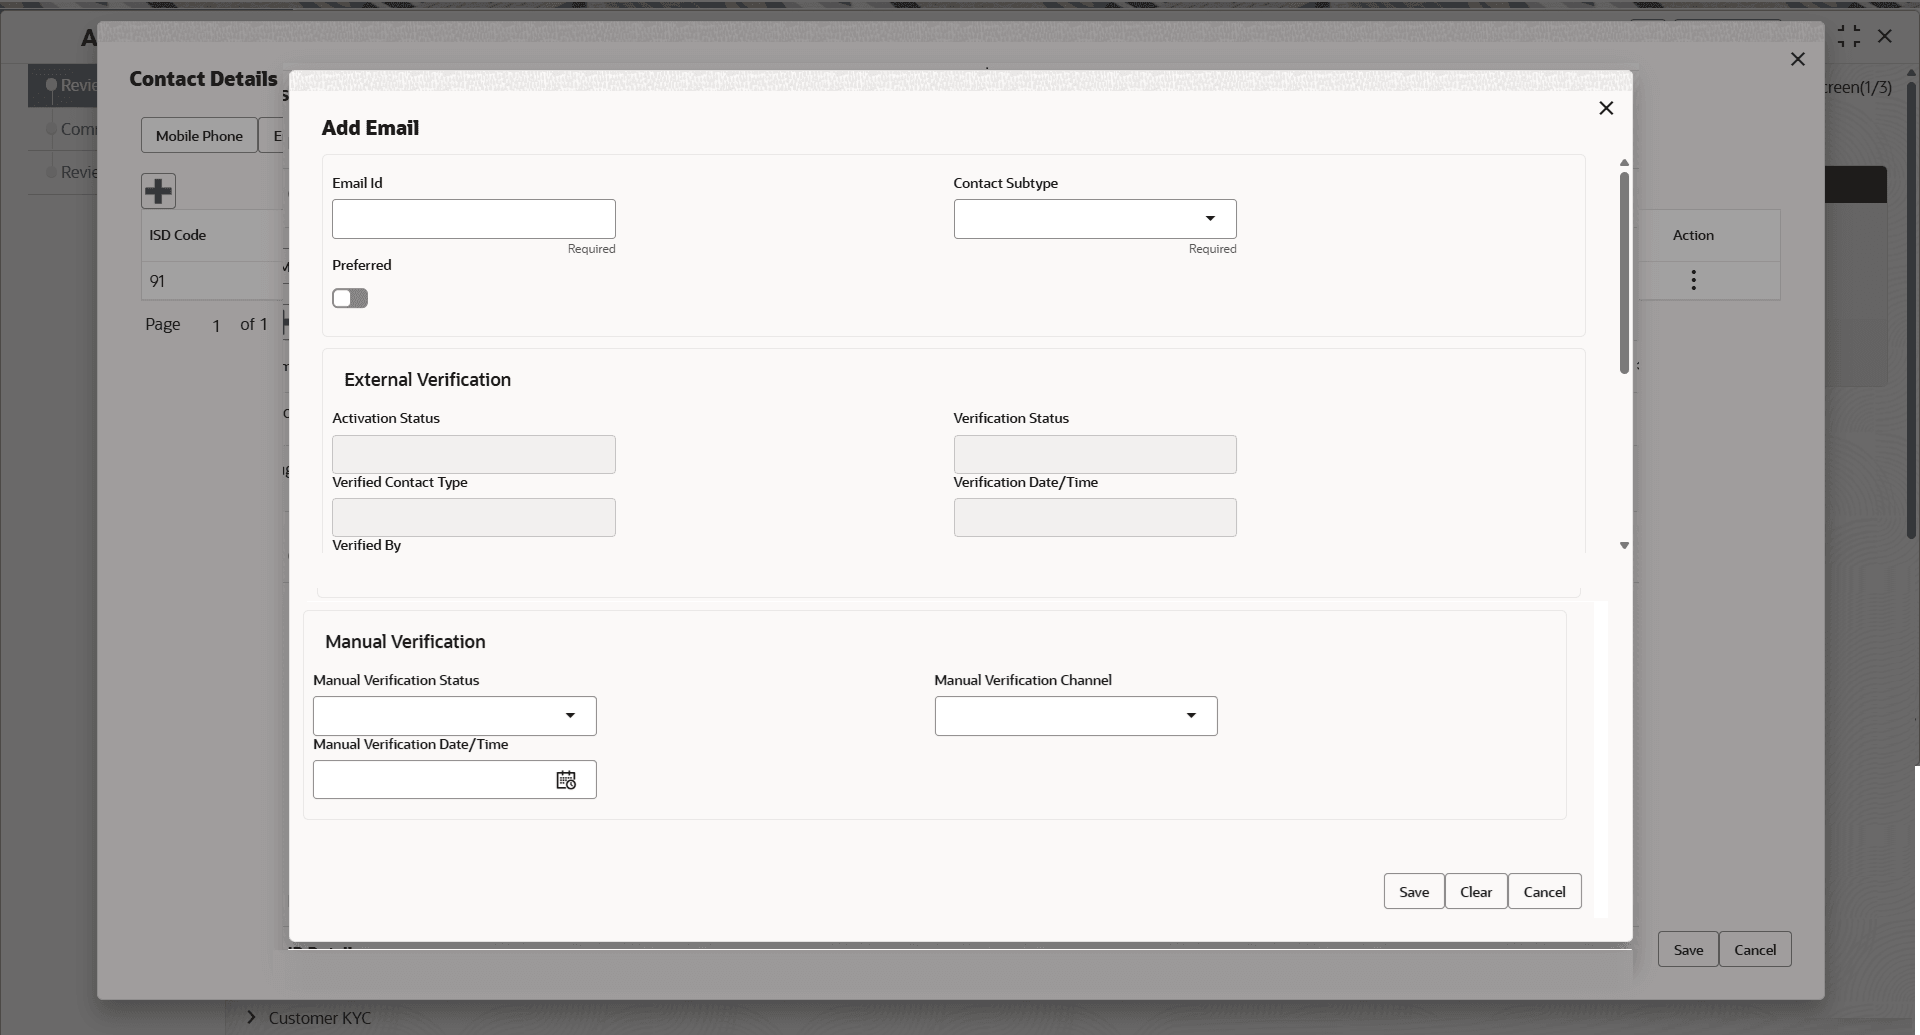
Task: Toggle the Preferred email switch
Action: 350,298
